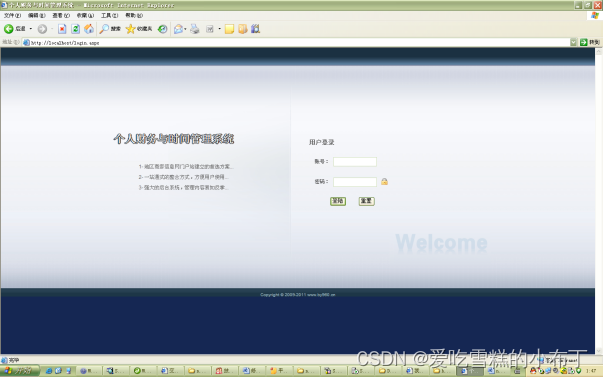The image size is (604, 378).
Task: Open the 工具 (Tools) menu
Action: [109, 15]
